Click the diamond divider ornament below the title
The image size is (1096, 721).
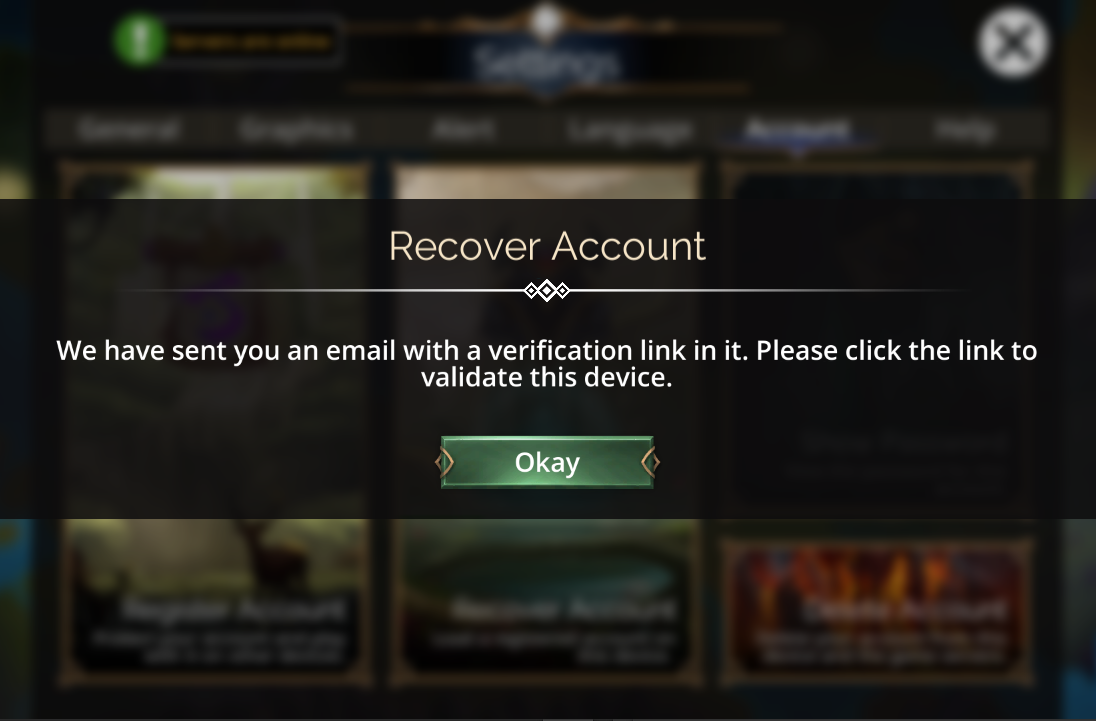[547, 290]
